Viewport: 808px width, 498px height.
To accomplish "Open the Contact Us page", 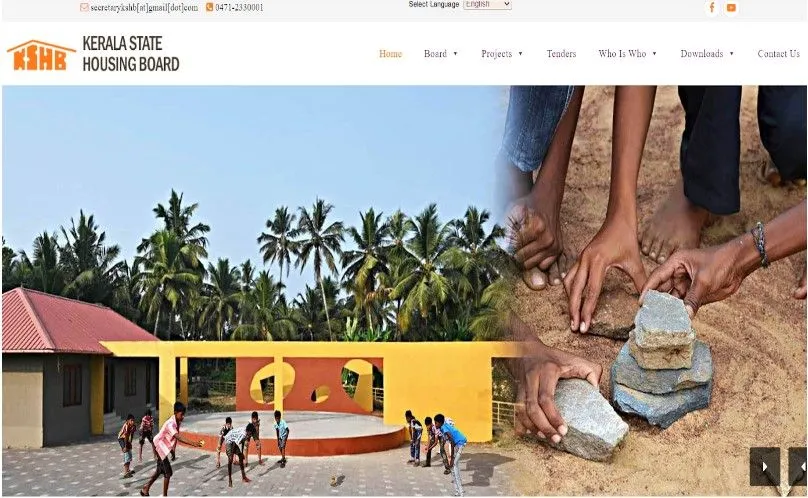I will (778, 54).
